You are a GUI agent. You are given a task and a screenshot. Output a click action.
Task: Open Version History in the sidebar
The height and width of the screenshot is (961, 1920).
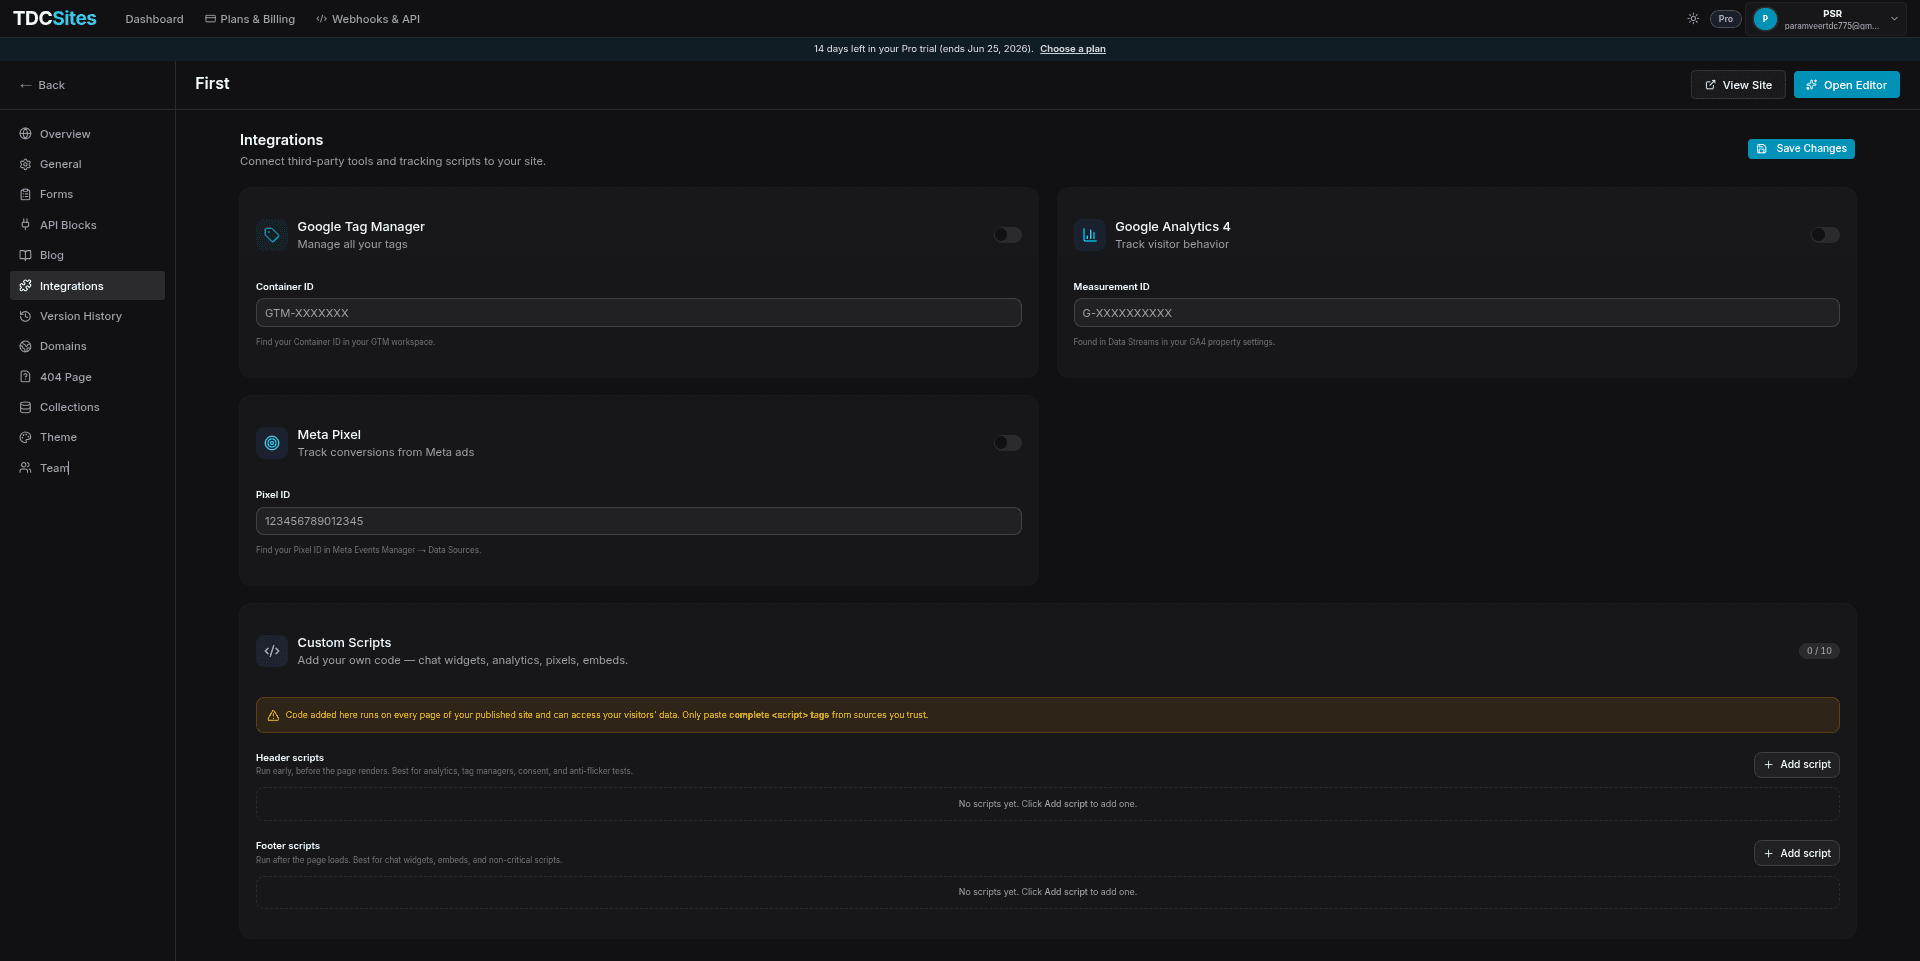87,316
